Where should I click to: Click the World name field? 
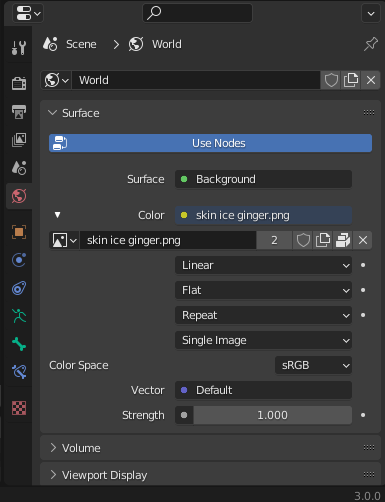tap(196, 80)
